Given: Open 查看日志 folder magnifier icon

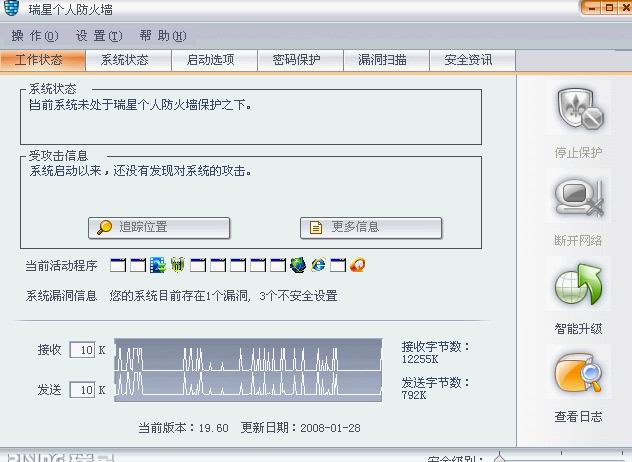Looking at the screenshot, I should click(579, 373).
